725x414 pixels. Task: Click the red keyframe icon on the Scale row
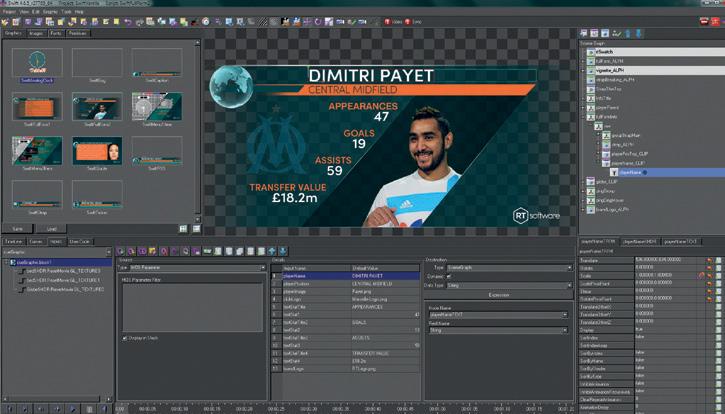pos(709,276)
